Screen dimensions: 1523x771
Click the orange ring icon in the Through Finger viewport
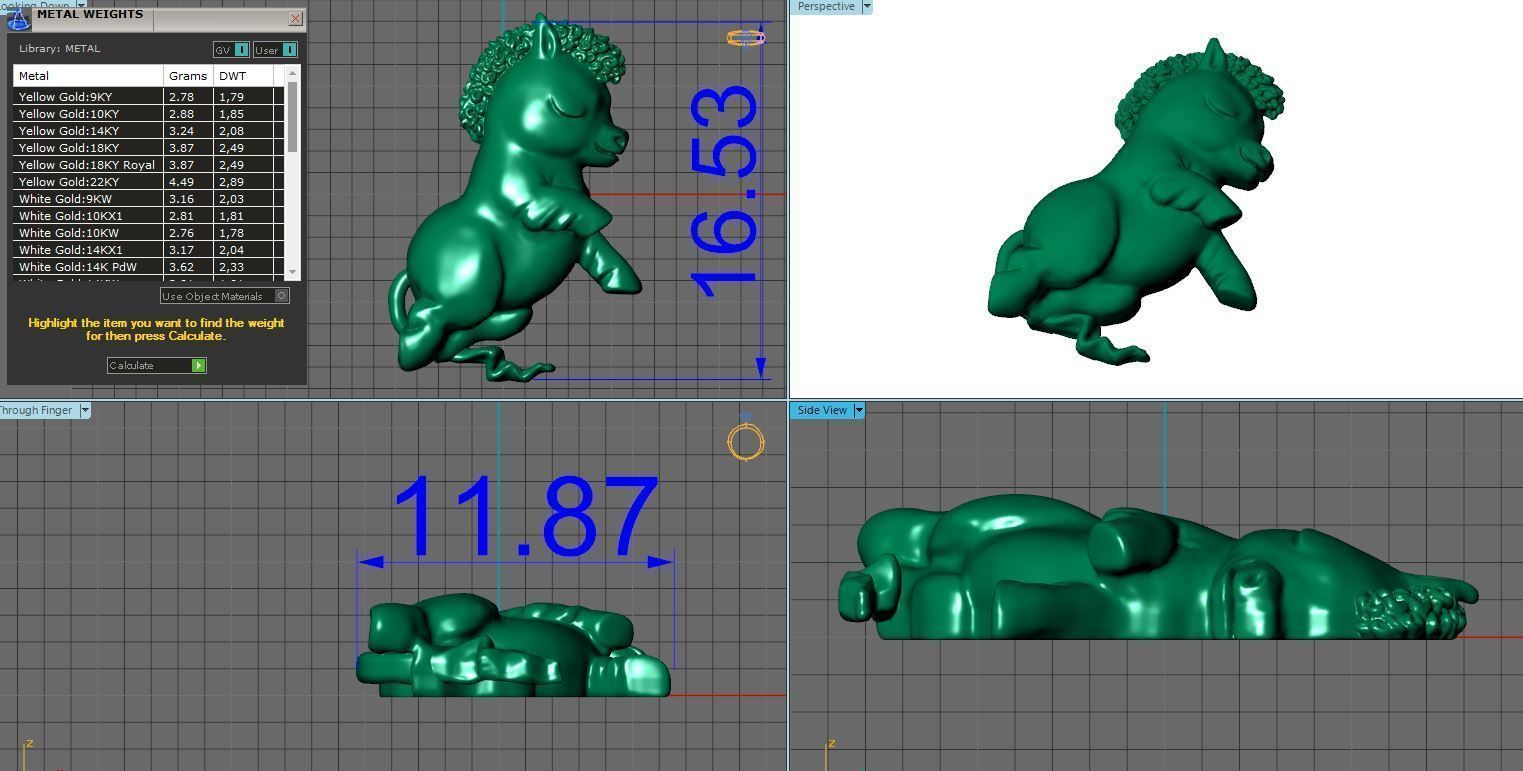tap(746, 441)
